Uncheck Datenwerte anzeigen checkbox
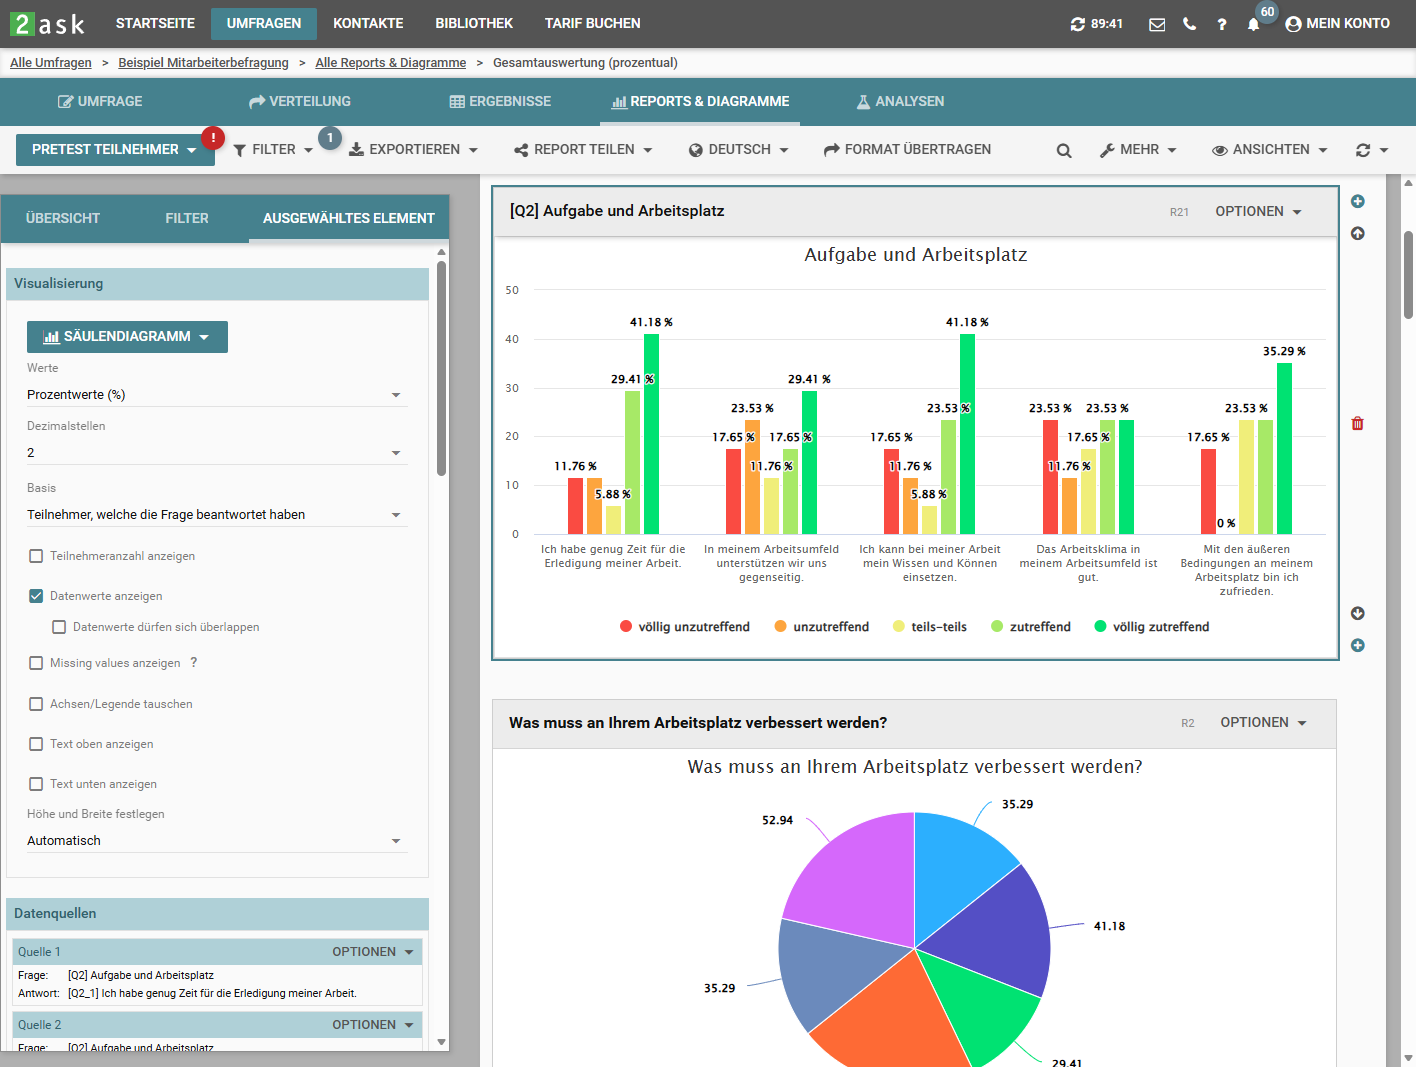This screenshot has width=1416, height=1067. click(x=37, y=596)
